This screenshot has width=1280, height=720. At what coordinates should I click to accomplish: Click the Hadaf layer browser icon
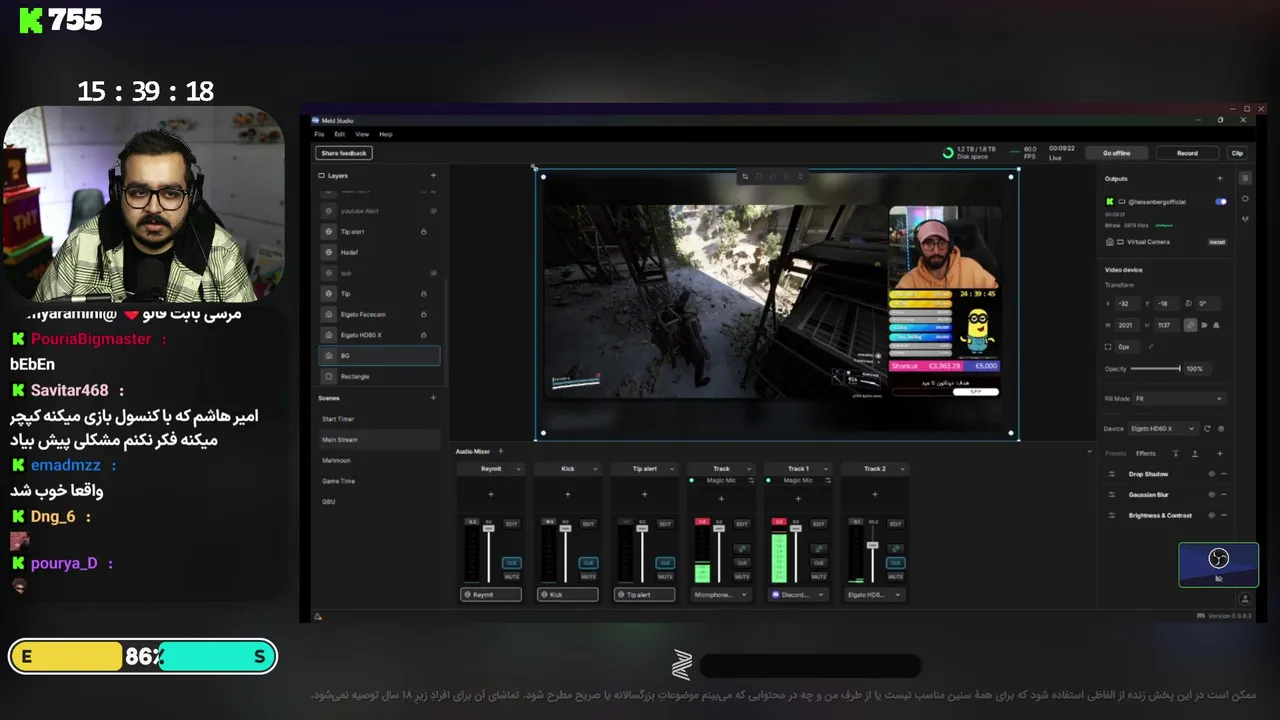pos(329,252)
